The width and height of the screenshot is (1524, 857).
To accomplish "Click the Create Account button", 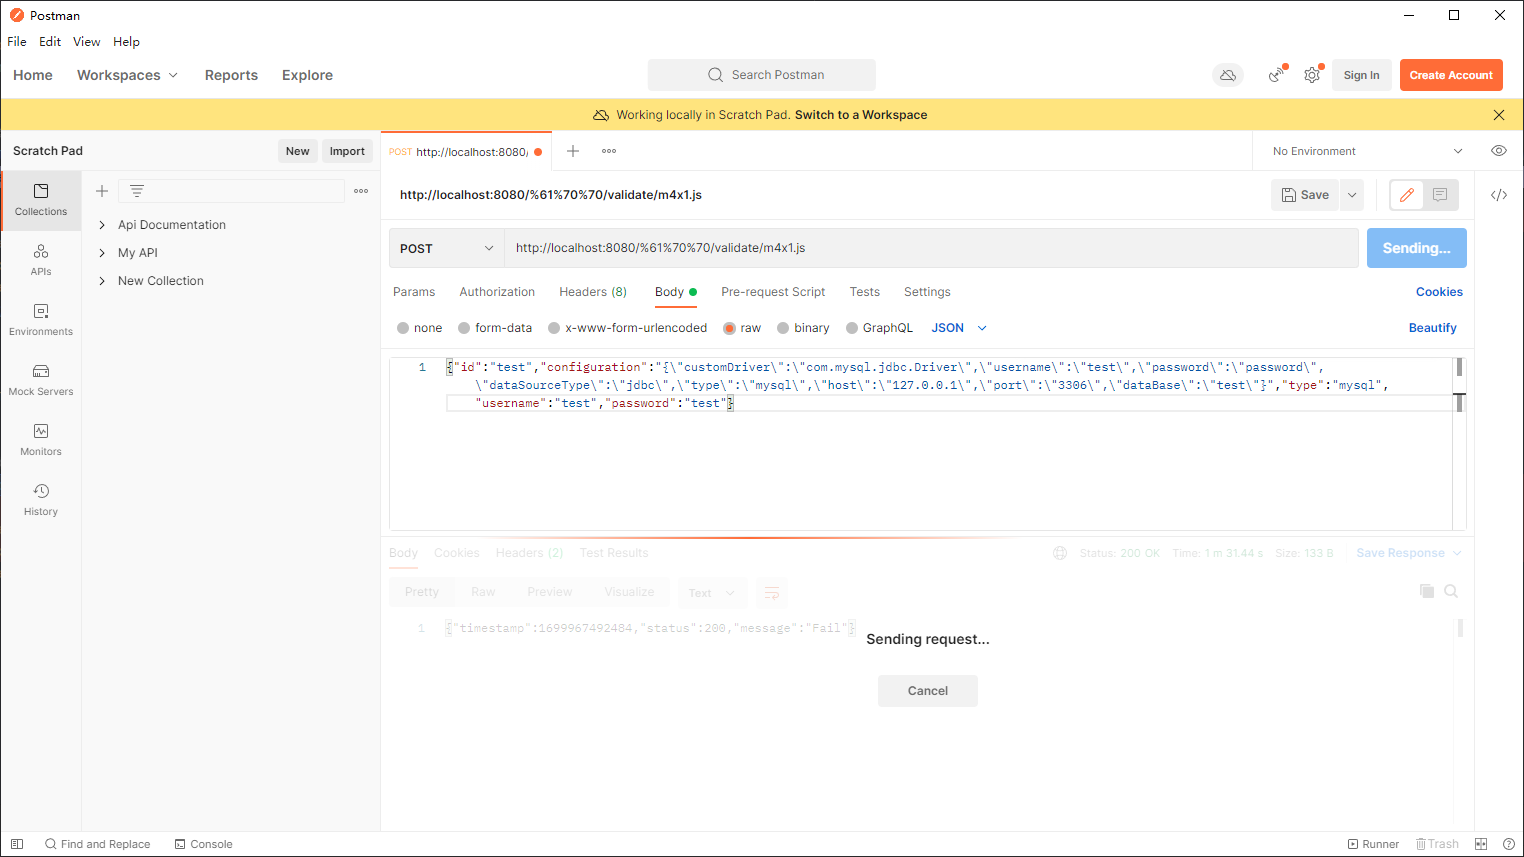I will (x=1451, y=75).
